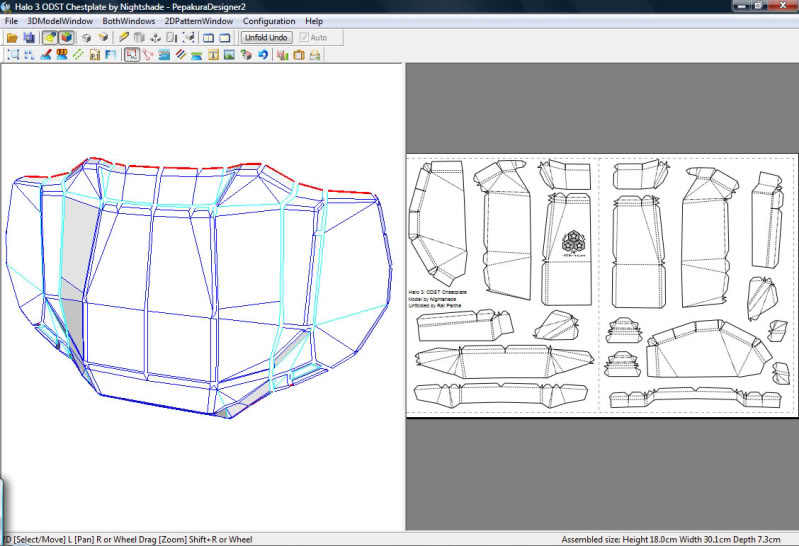Click the Save floppy disk icon
Viewport: 799px width, 546px height.
click(29, 37)
